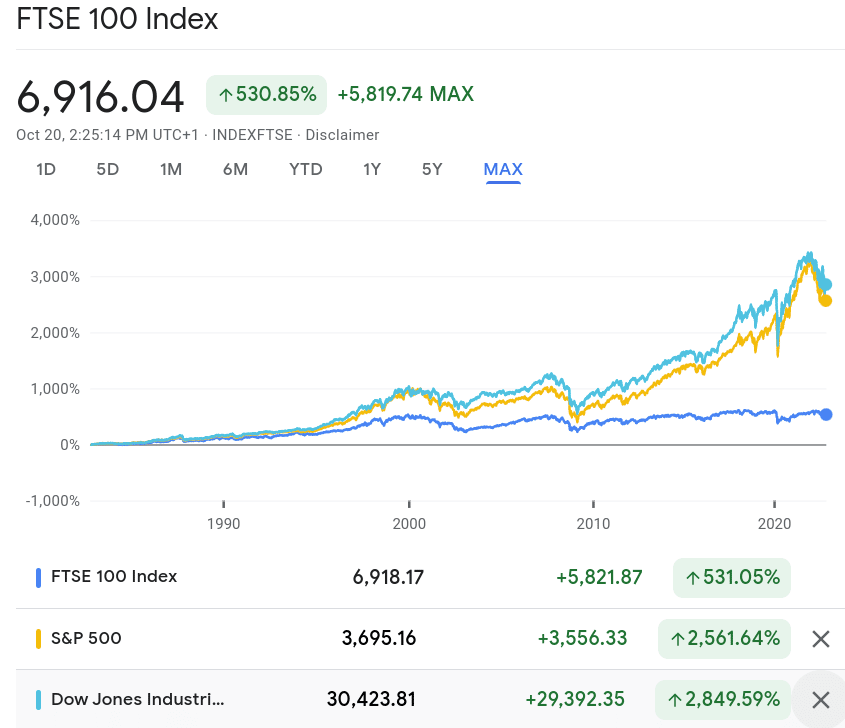Choose the YTD time range
Viewport: 845px width, 728px height.
(x=306, y=169)
